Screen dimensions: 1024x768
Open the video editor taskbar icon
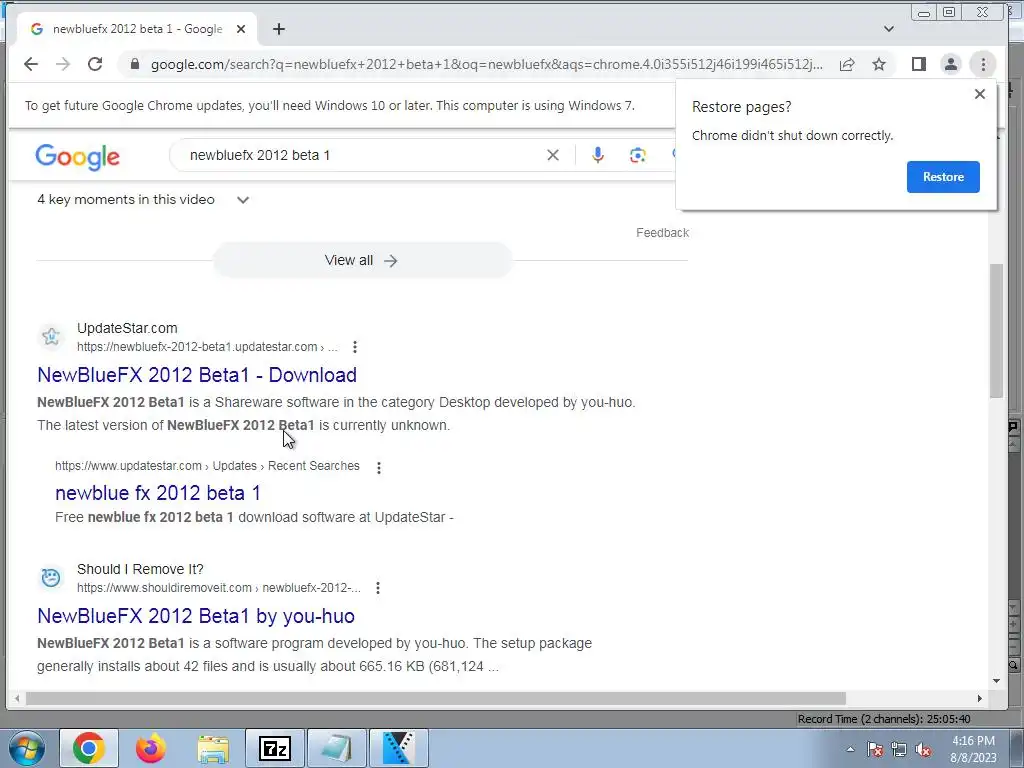point(399,748)
